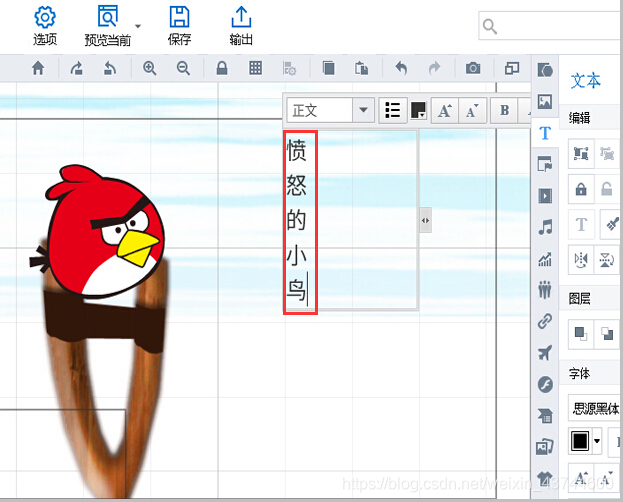The width and height of the screenshot is (623, 502).
Task: Click the text box width handle arrows
Action: [425, 220]
